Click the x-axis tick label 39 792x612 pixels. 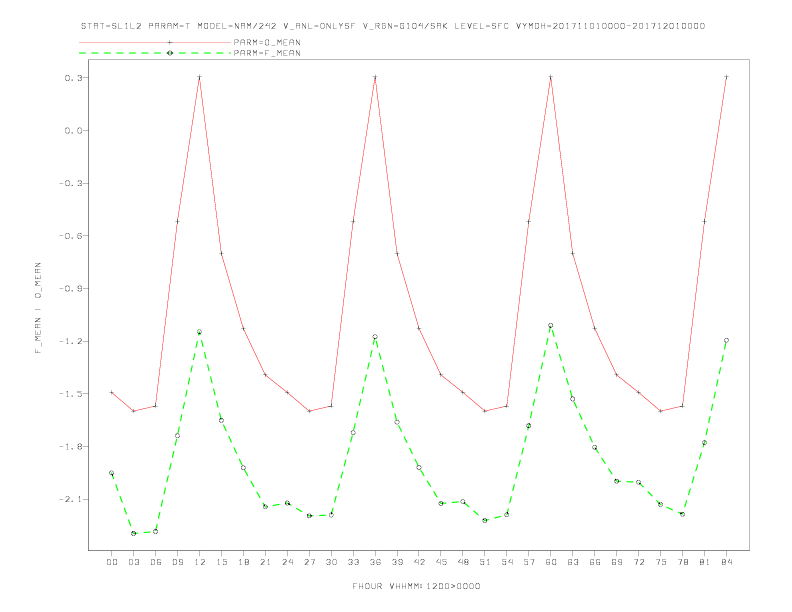coord(397,562)
